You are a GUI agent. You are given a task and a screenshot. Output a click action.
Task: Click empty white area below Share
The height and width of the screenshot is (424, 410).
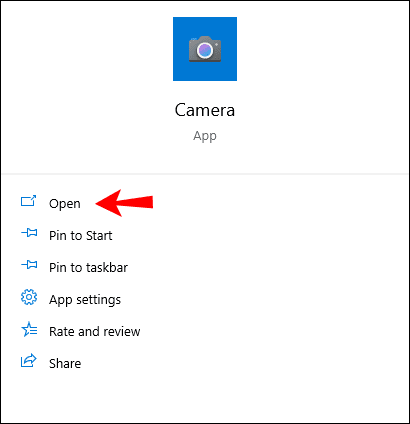pos(205,397)
